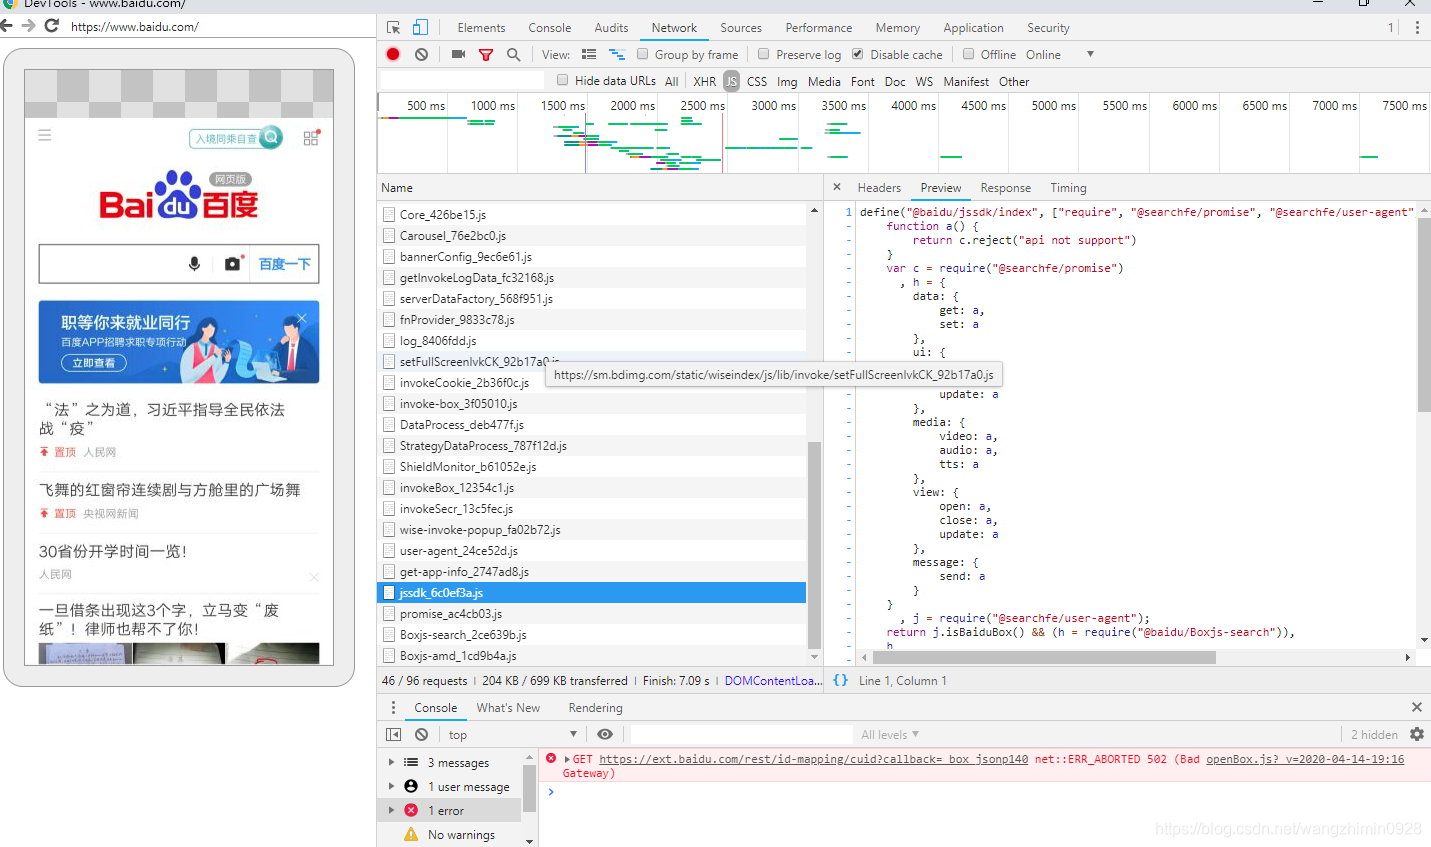The width and height of the screenshot is (1431, 847).
Task: Expand 3 messages group
Action: click(391, 762)
